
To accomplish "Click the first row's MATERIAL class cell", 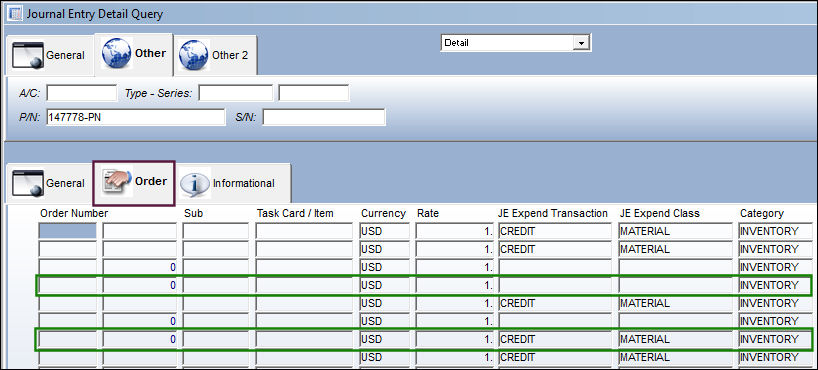I will pos(676,231).
